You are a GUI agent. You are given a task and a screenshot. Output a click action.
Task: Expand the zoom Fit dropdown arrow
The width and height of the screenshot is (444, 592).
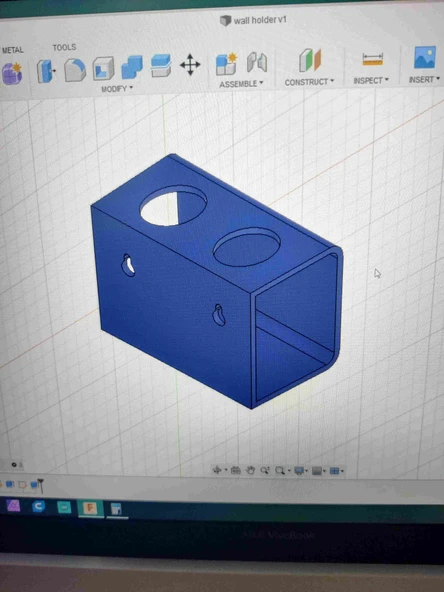pos(289,471)
